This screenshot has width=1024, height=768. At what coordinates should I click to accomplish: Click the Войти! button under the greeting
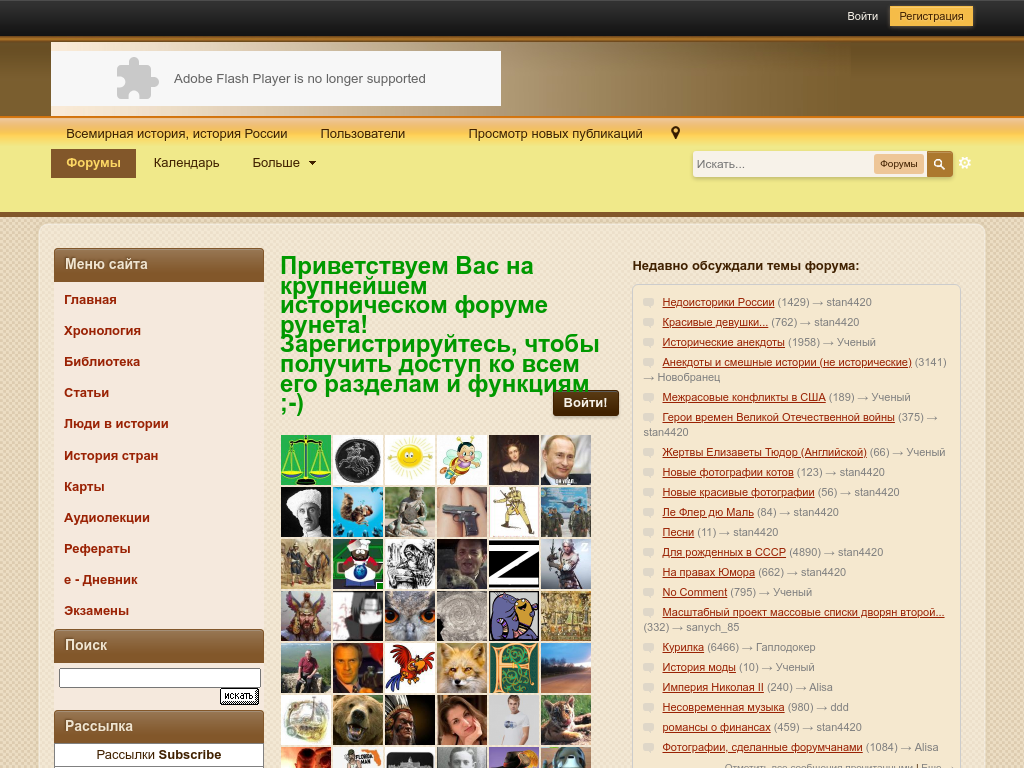click(586, 403)
